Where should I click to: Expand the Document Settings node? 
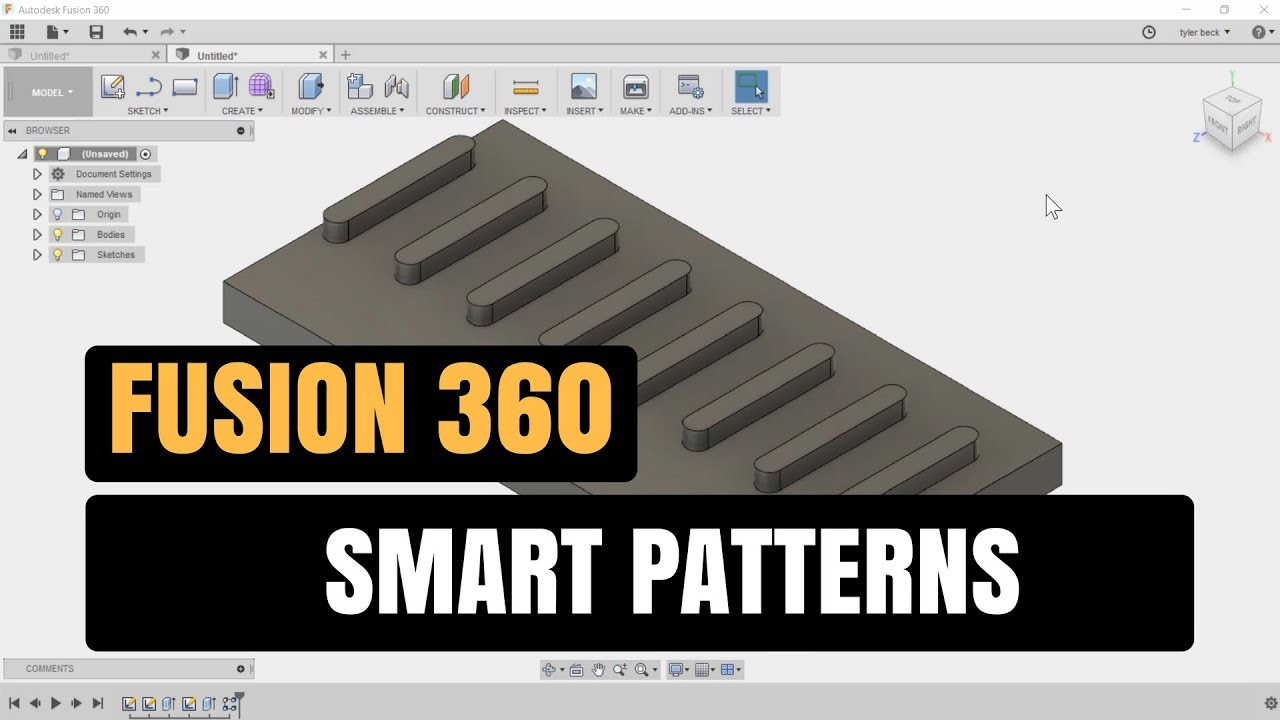coord(37,174)
